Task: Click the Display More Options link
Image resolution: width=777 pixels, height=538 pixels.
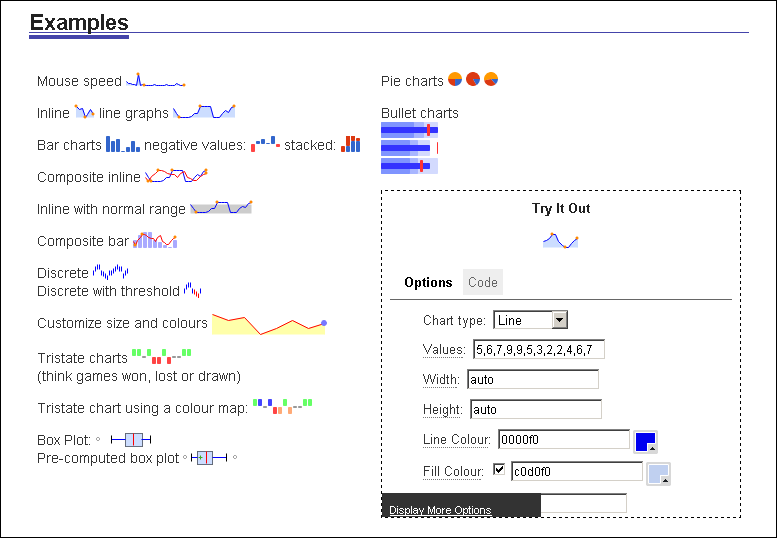Action: 440,510
